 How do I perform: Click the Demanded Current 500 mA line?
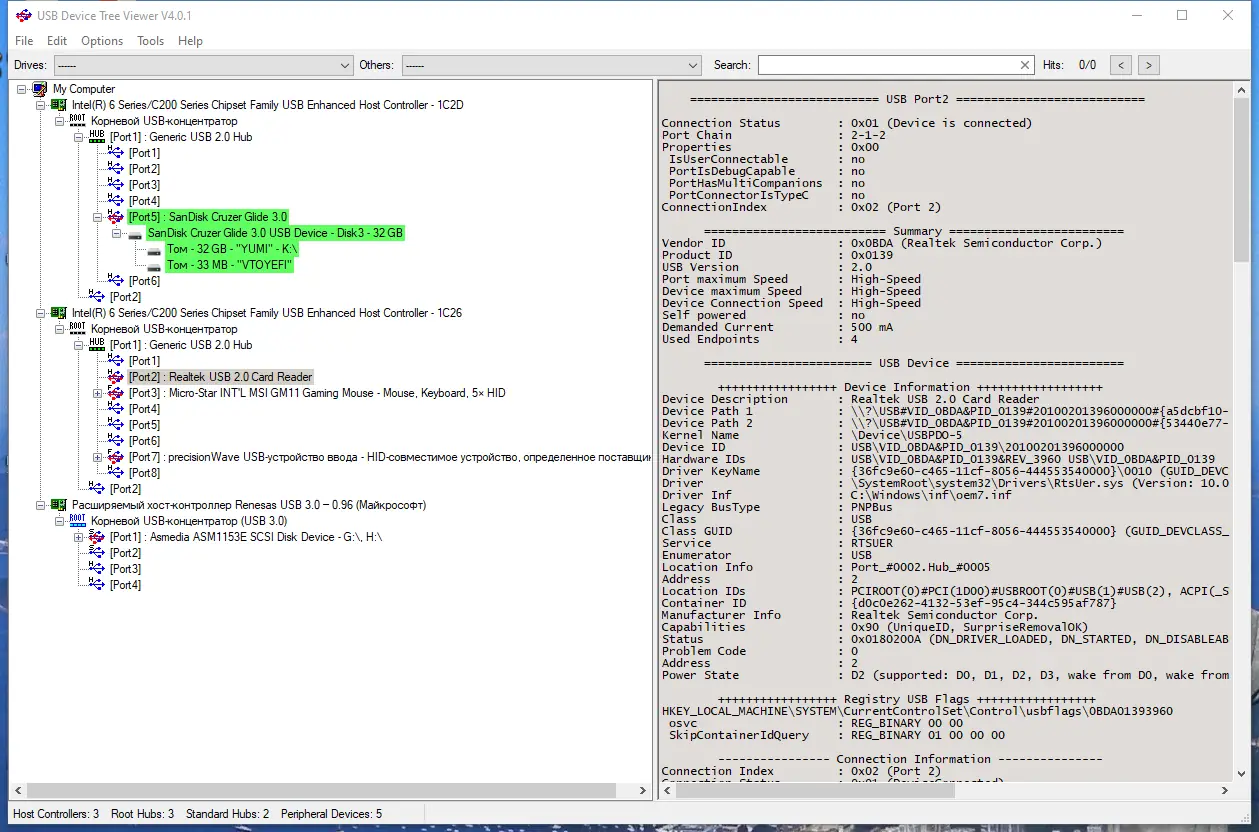pos(777,327)
